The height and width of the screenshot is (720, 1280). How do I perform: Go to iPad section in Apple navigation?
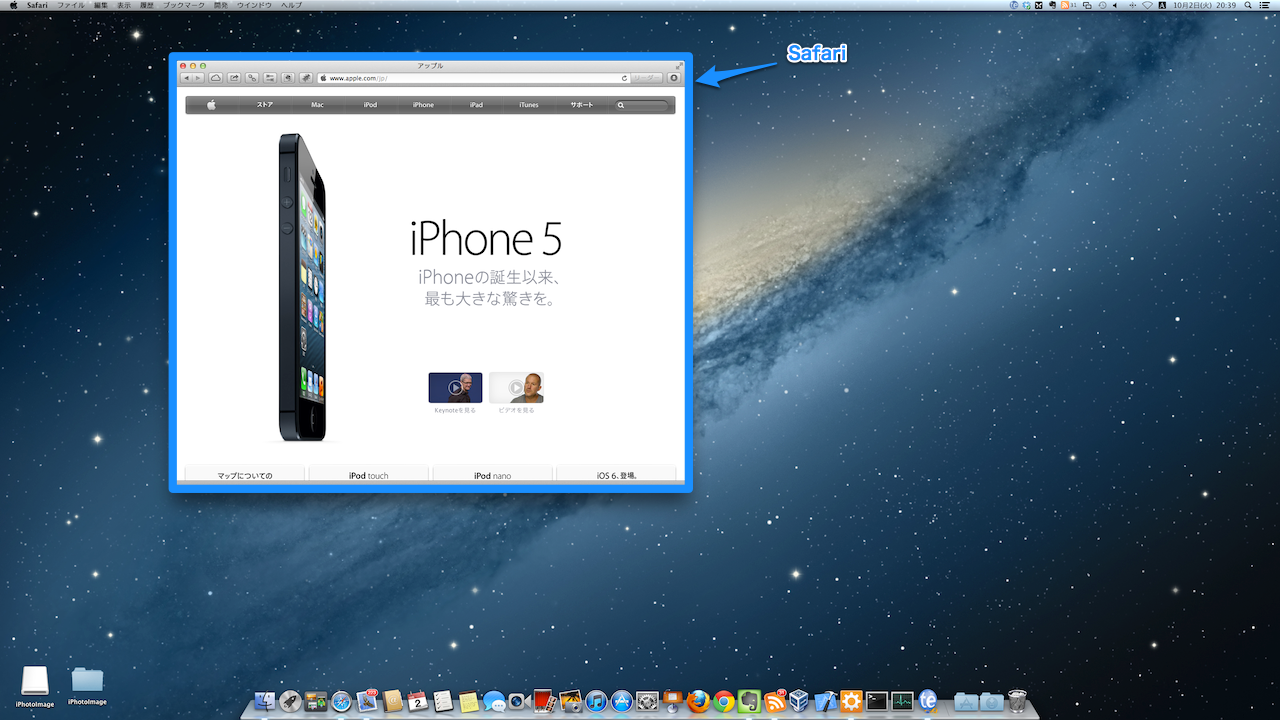click(x=476, y=105)
